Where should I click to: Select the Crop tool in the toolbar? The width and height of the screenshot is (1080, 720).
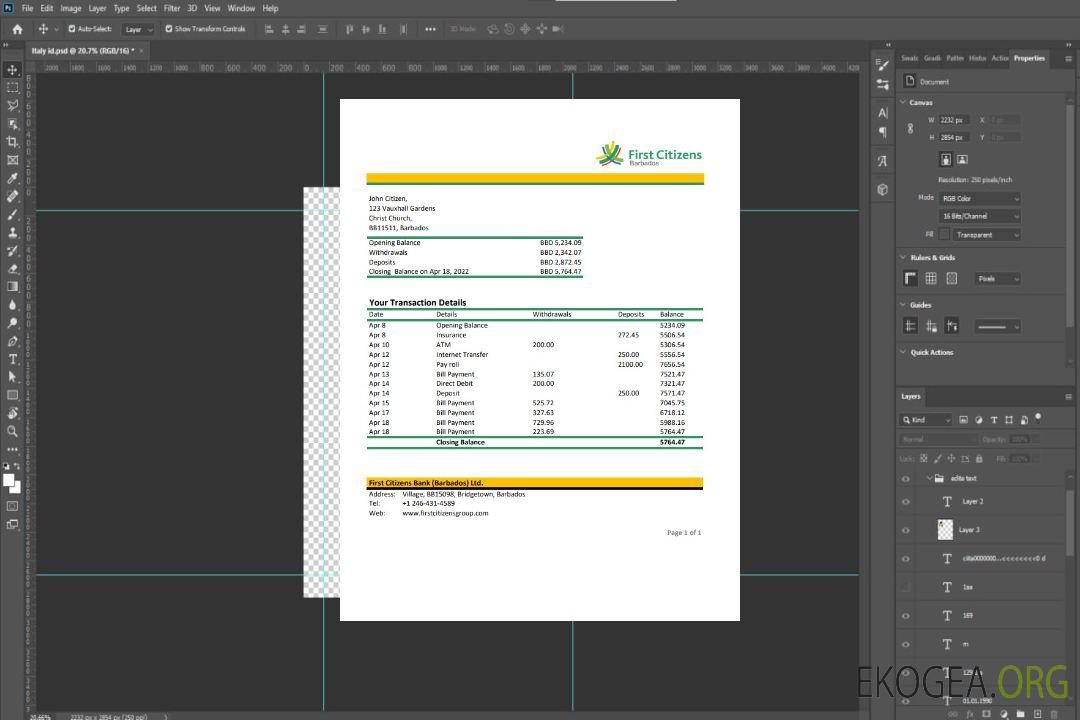tap(13, 141)
